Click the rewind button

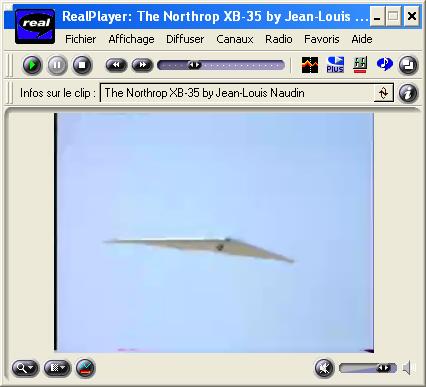coord(116,65)
